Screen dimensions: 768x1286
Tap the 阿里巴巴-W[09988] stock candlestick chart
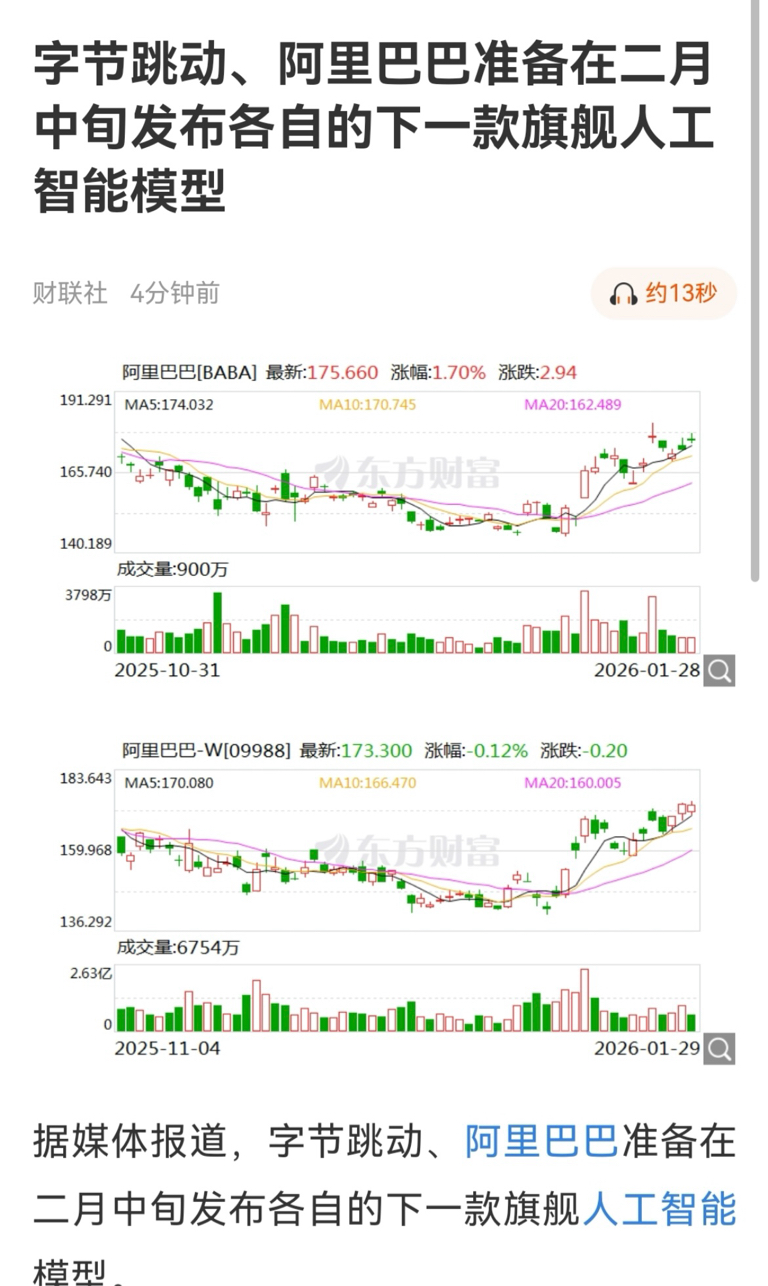point(408,850)
